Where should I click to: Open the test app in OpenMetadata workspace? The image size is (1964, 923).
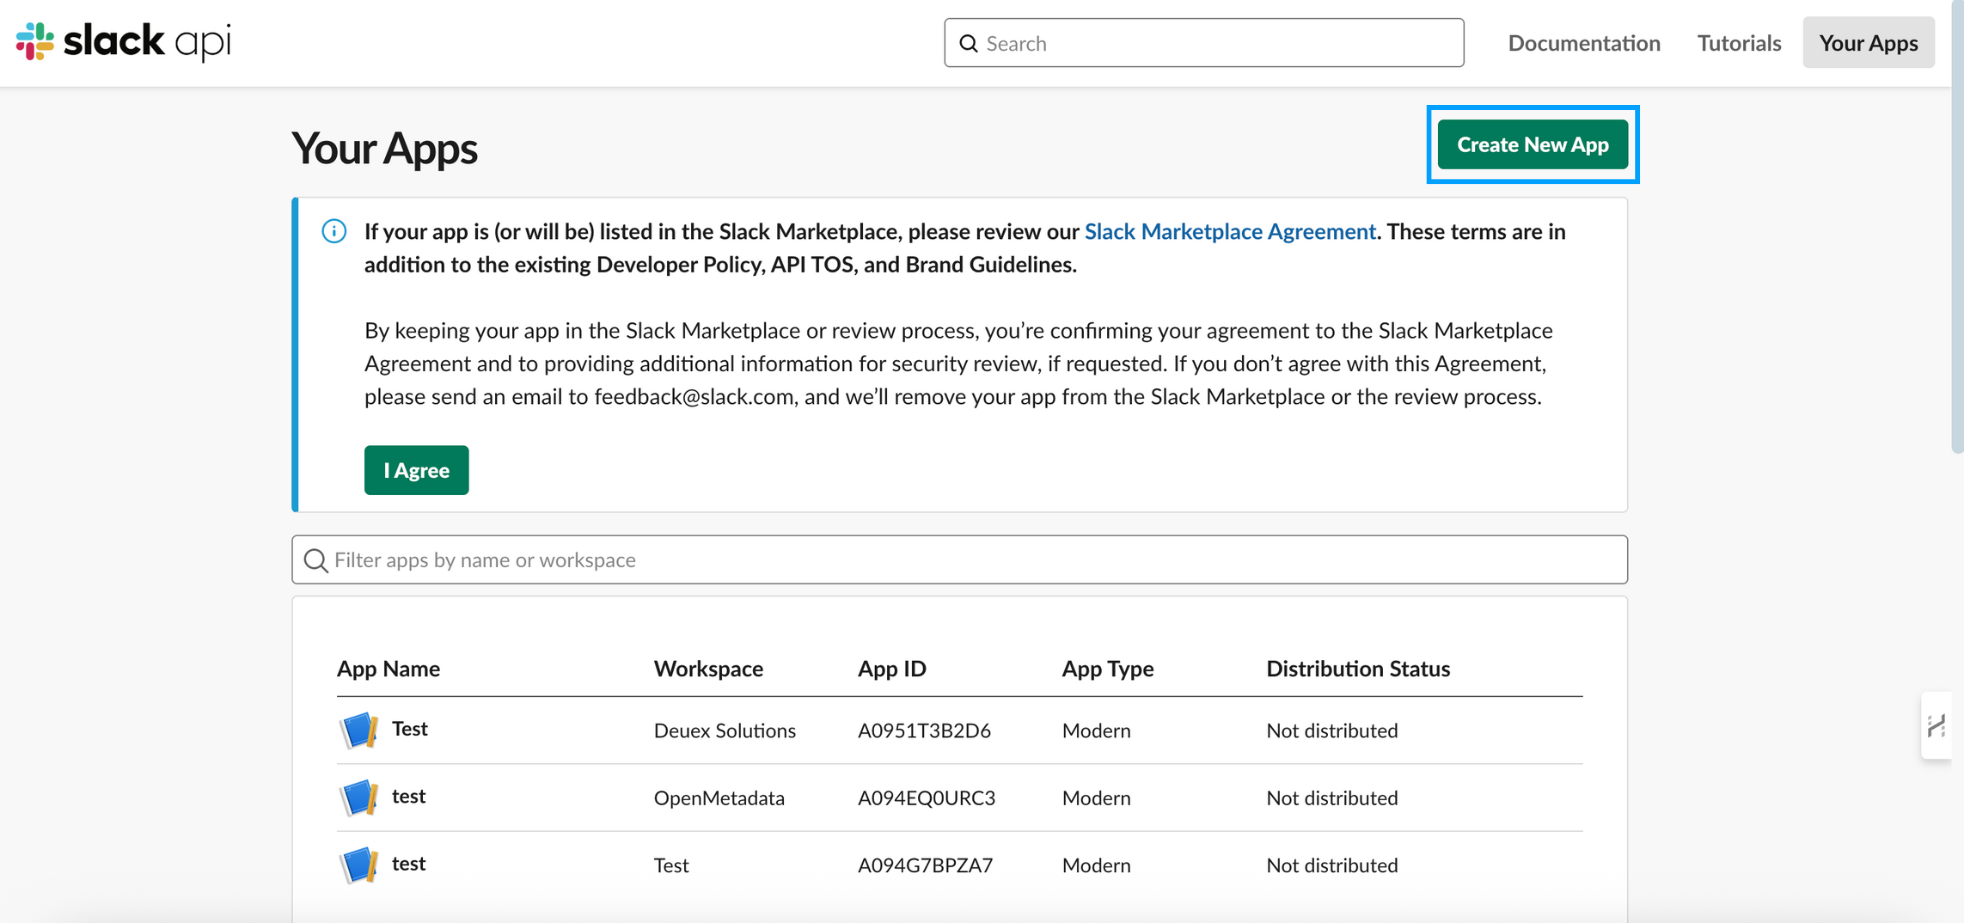pyautogui.click(x=409, y=796)
